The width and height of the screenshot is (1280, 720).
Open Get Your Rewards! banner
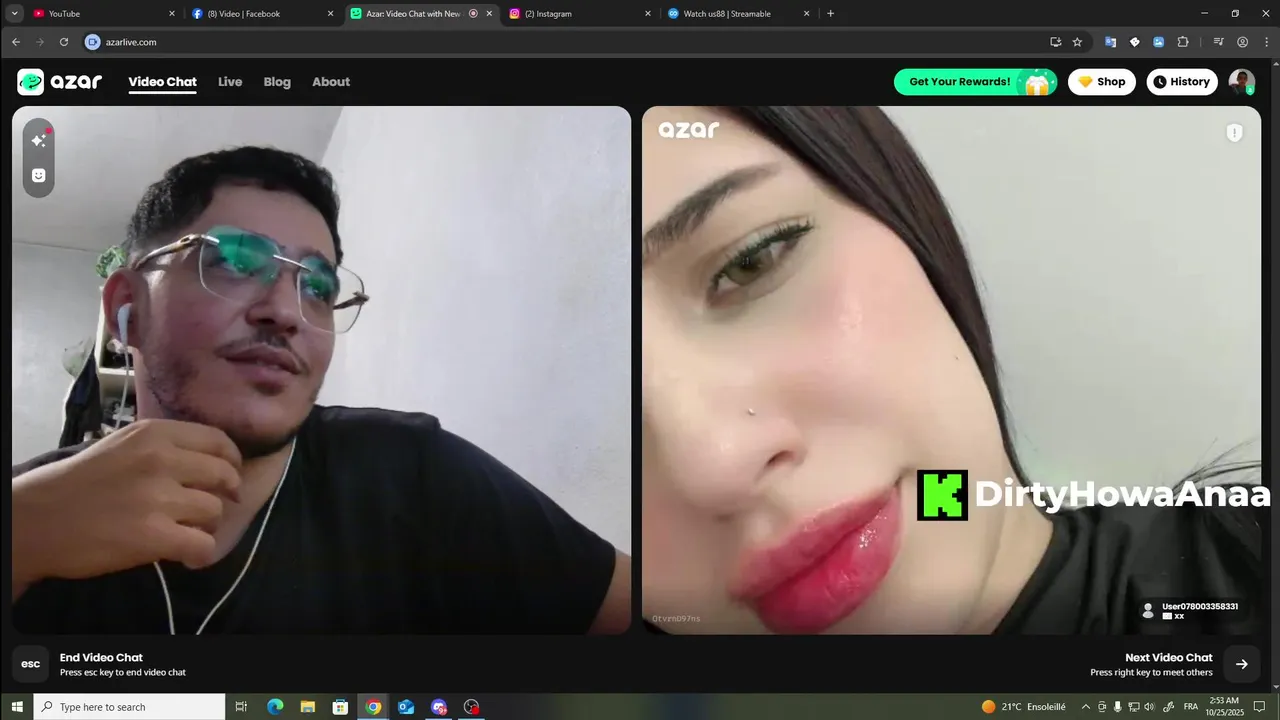tap(975, 82)
